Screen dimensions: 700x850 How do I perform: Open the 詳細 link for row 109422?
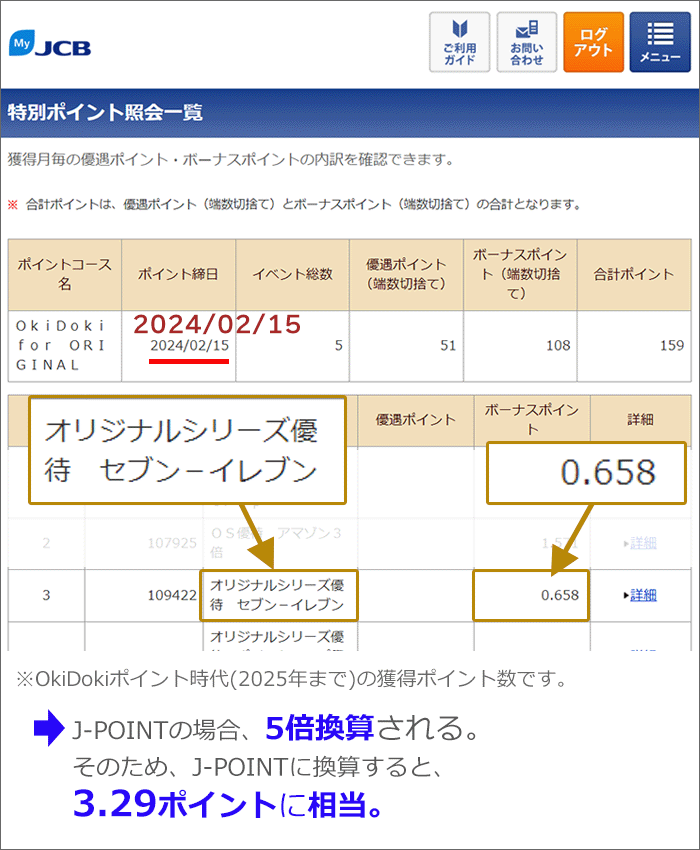point(643,595)
